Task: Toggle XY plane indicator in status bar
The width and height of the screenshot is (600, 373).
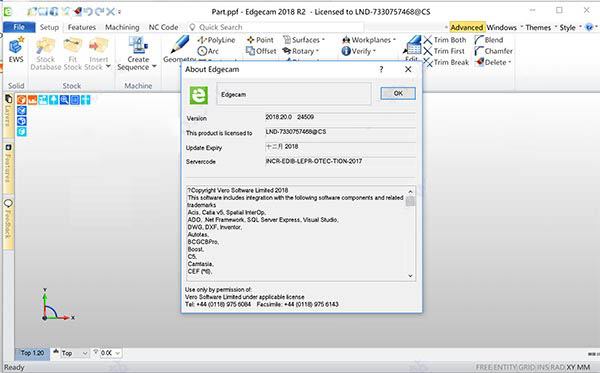Action: [571, 367]
